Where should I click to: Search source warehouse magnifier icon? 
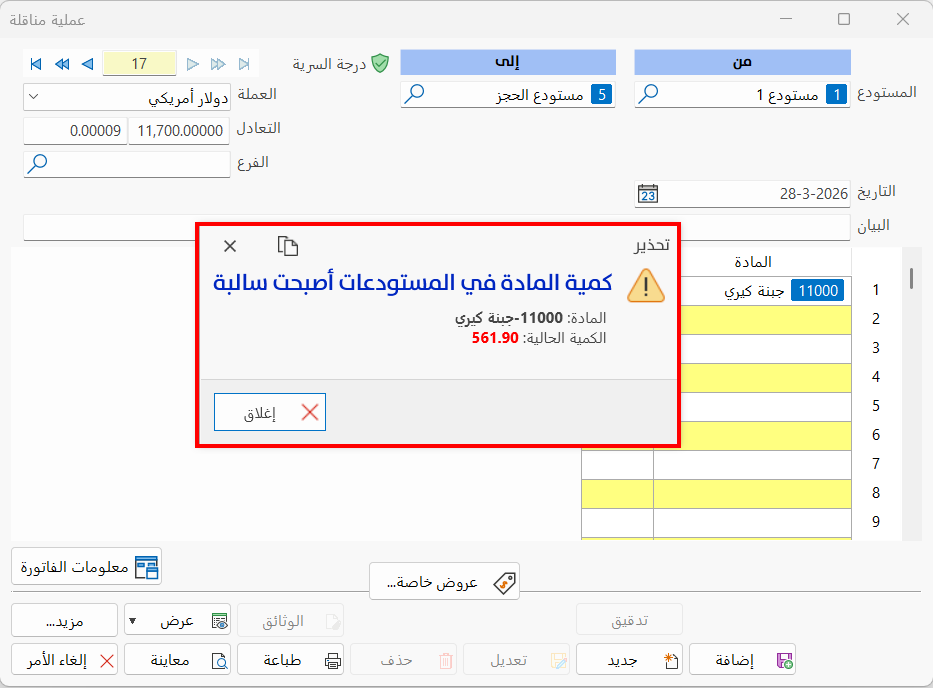point(648,93)
